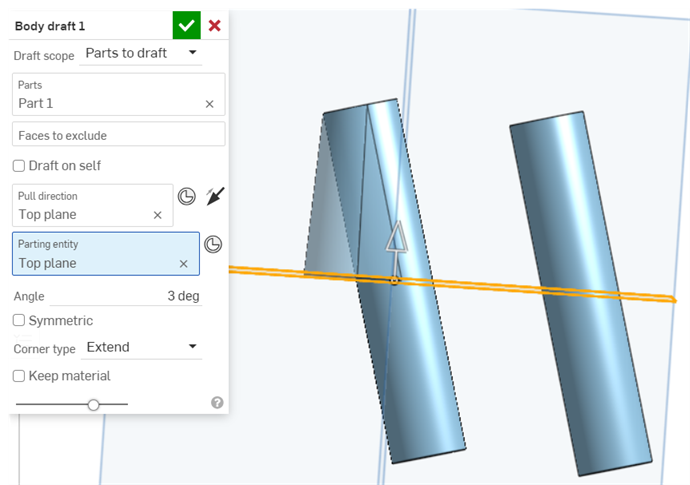Remove Part 1 from the Parts selection
690x485 pixels.
click(209, 103)
